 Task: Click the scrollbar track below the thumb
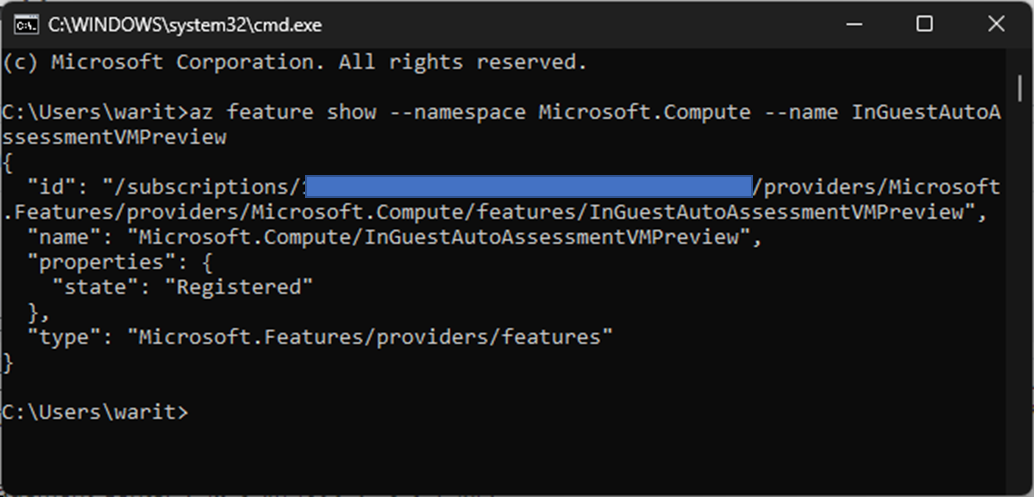(1019, 290)
